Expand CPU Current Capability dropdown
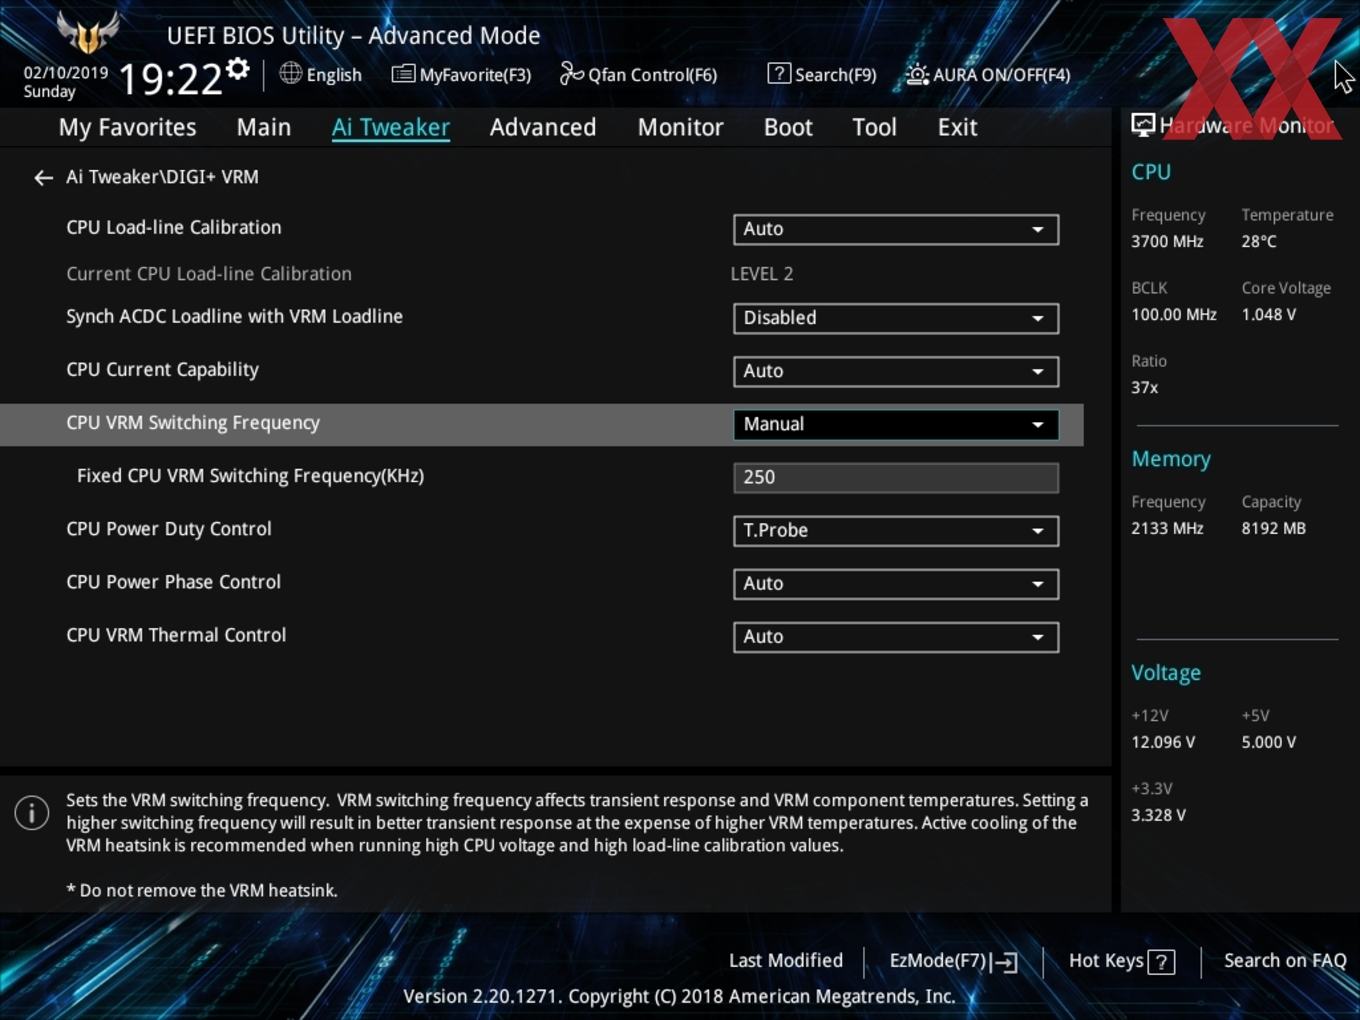Image resolution: width=1360 pixels, height=1020 pixels. tap(896, 371)
